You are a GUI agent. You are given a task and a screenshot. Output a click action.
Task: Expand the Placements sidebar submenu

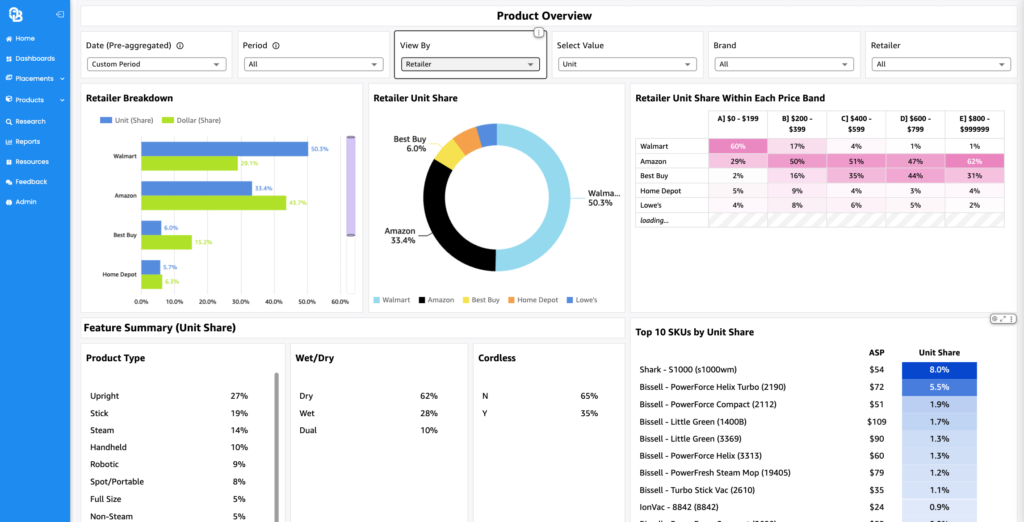(x=62, y=78)
